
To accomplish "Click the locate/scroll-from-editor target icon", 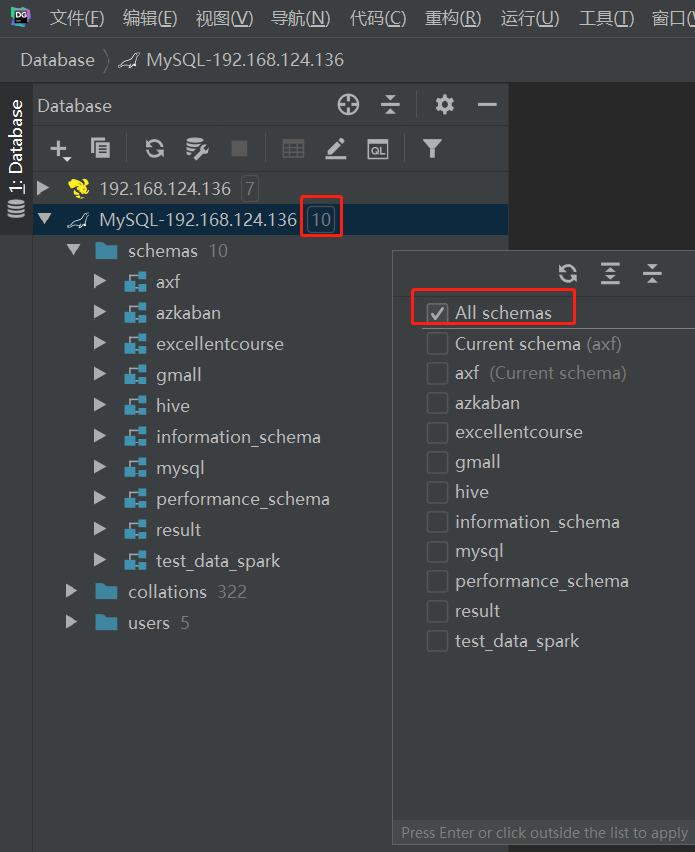I will click(348, 104).
